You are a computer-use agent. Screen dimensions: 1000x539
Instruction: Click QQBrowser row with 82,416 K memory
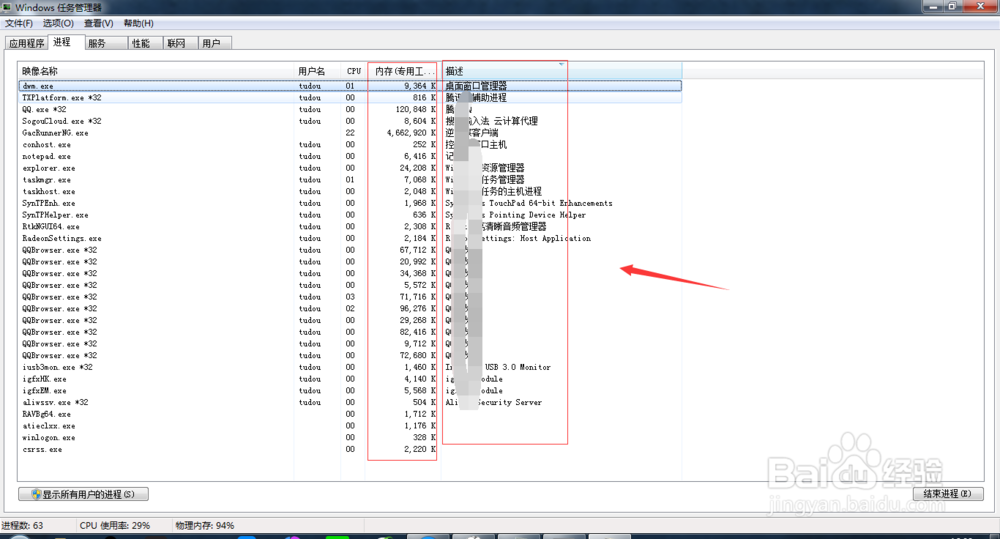tap(350, 332)
